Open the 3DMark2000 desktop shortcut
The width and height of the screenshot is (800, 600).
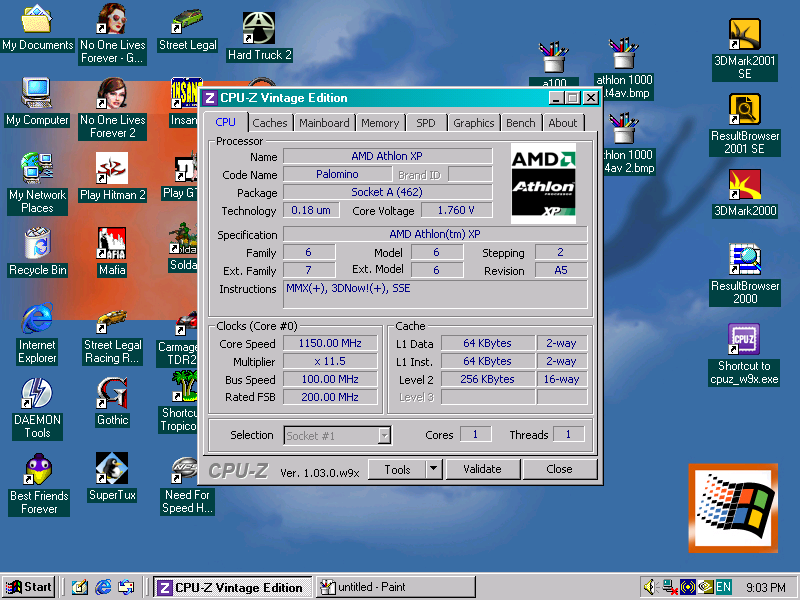(745, 185)
